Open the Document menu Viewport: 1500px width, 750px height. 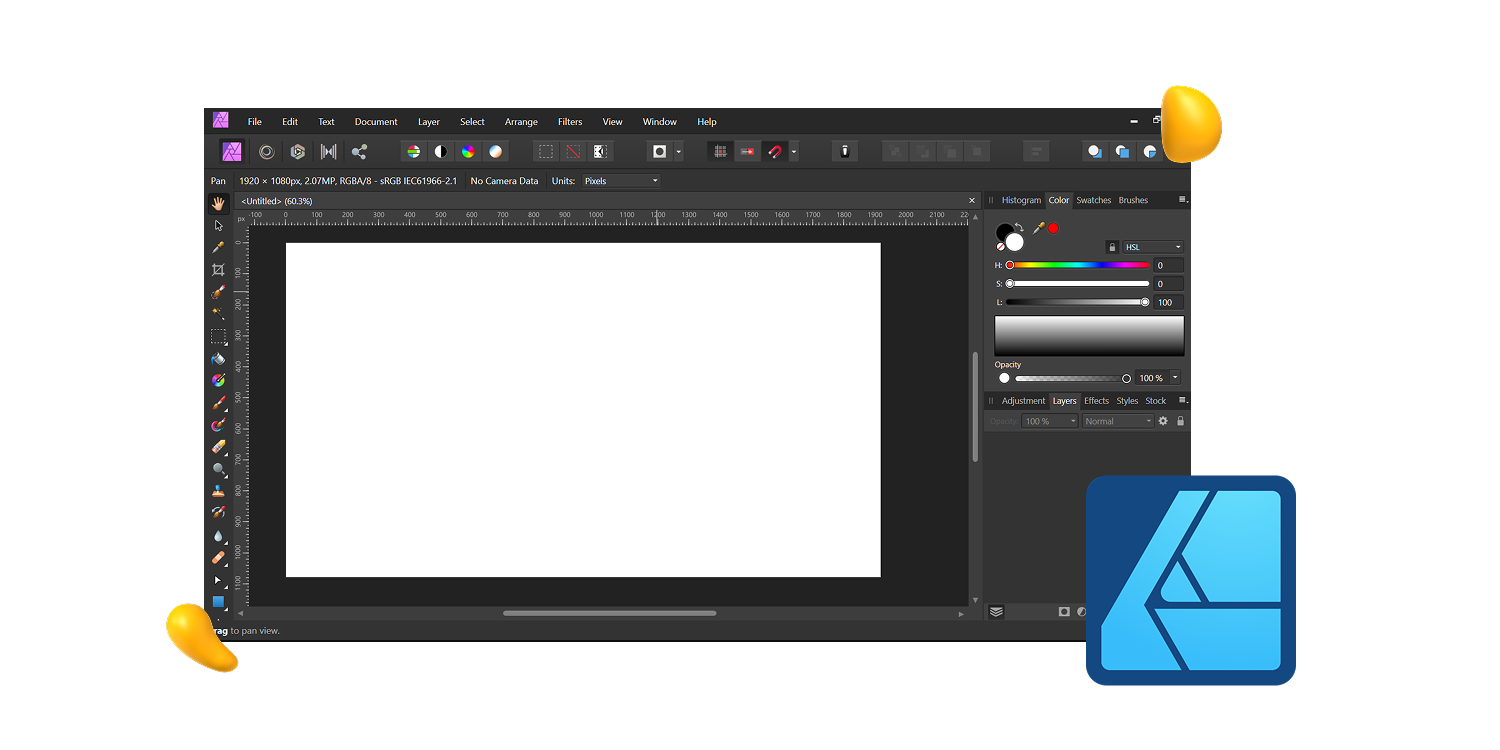(376, 122)
